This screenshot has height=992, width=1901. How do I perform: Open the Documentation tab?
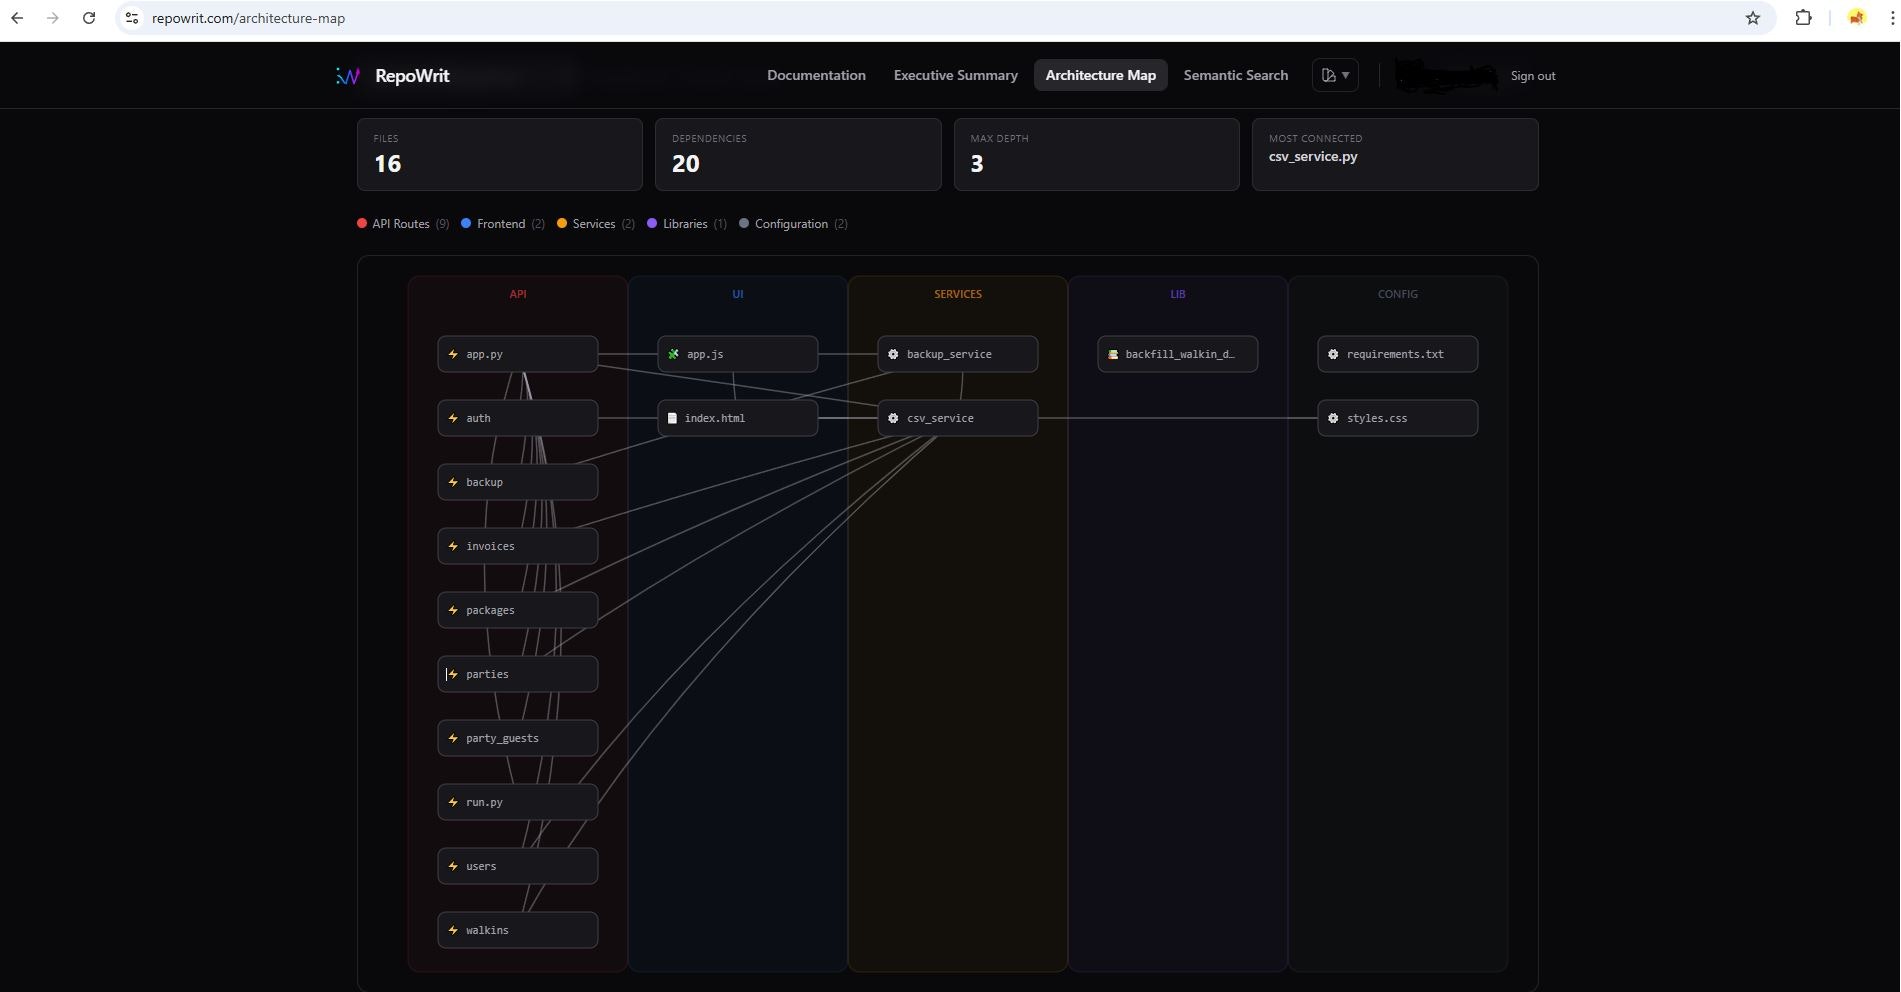(x=816, y=75)
